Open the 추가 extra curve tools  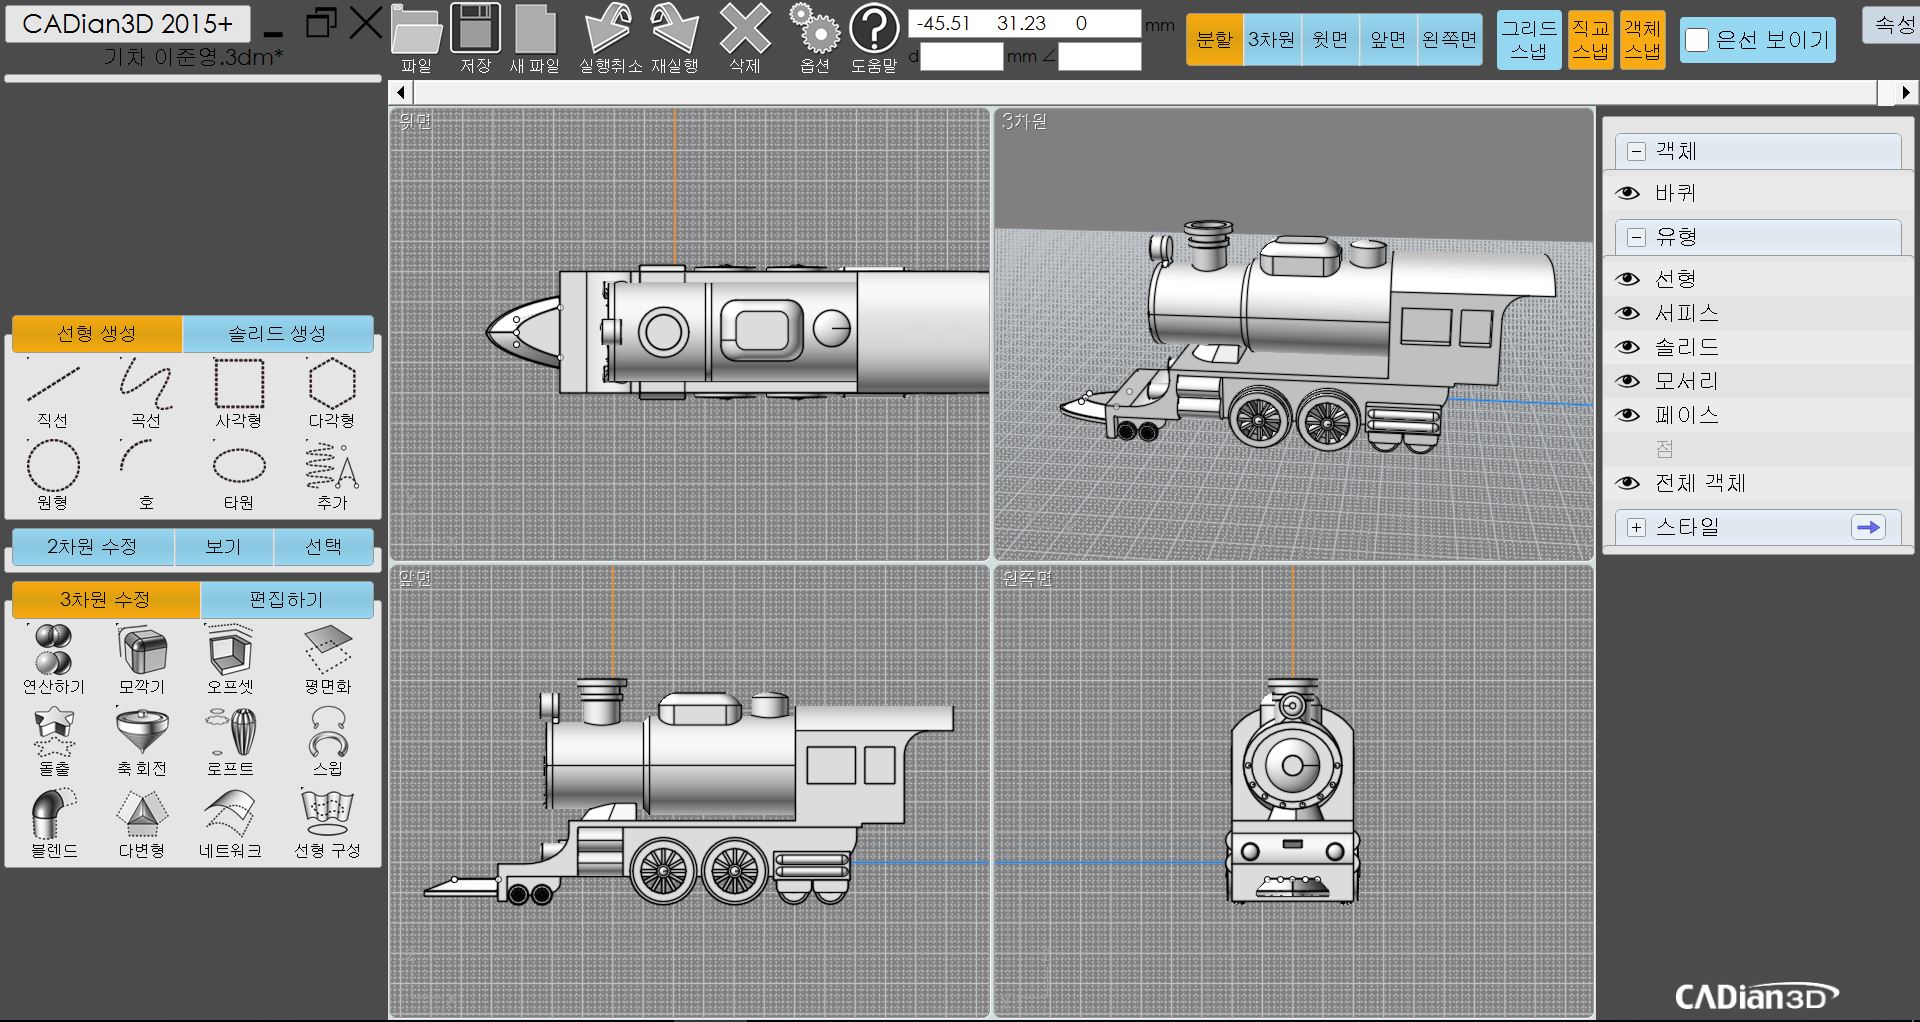click(332, 466)
